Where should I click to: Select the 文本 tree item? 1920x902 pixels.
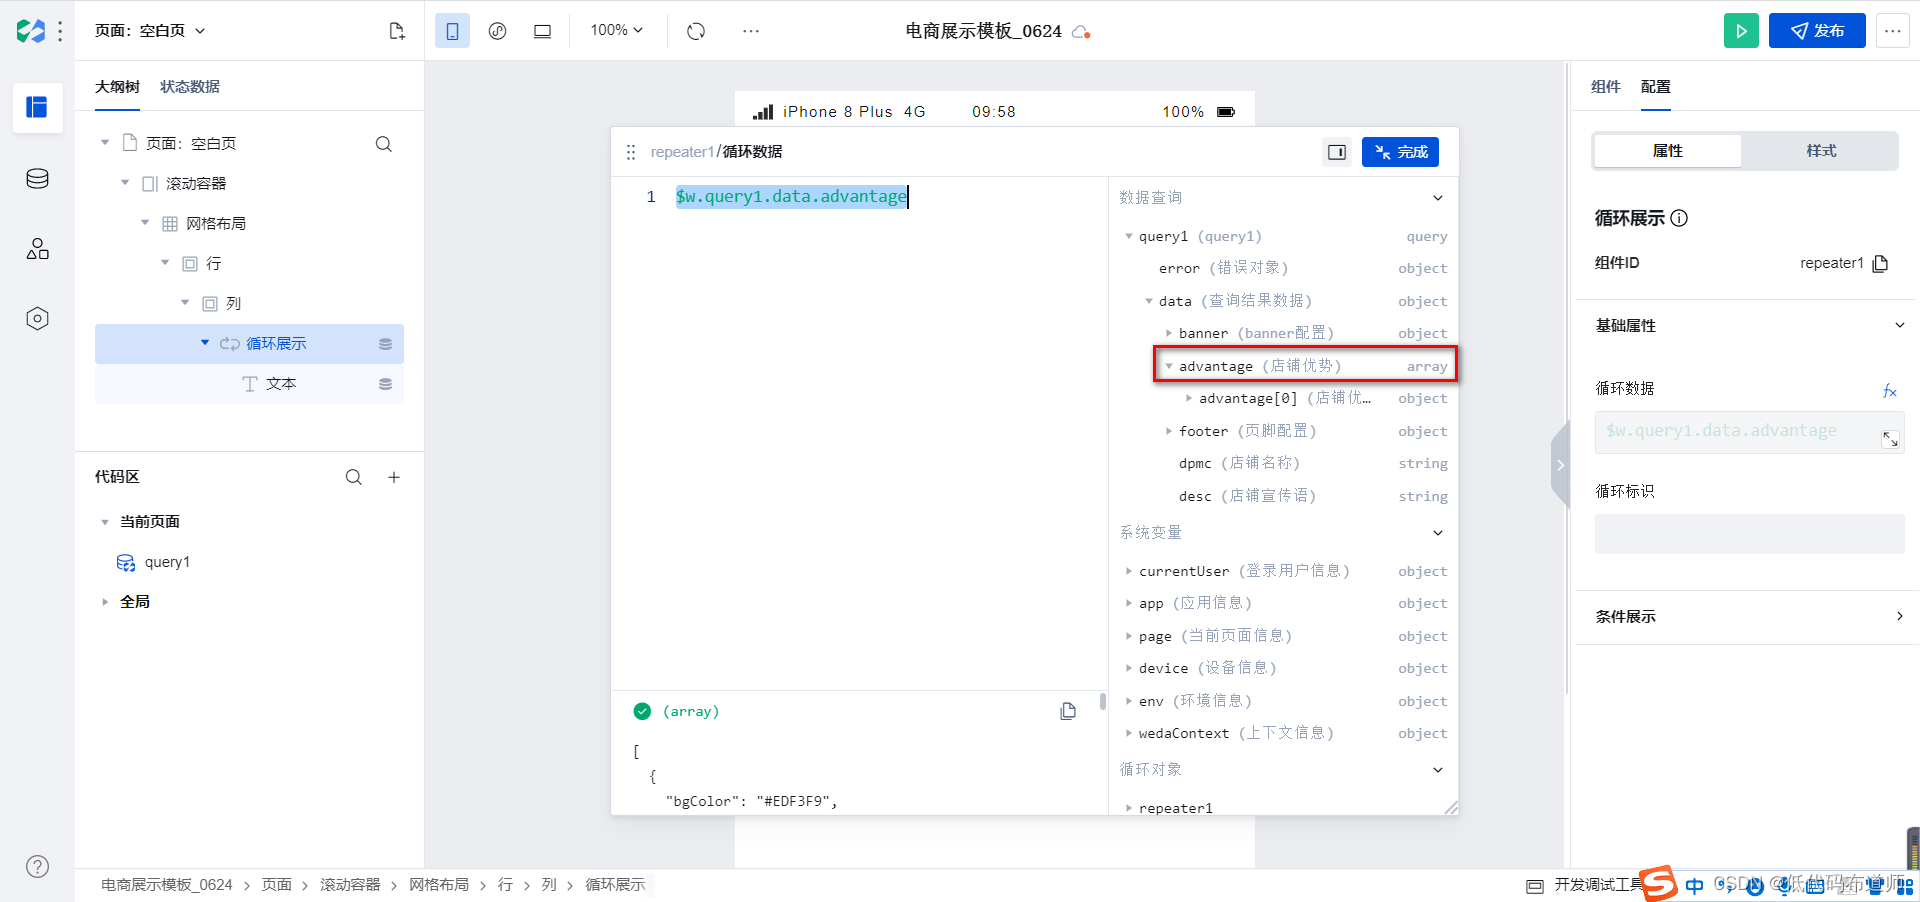(249, 384)
